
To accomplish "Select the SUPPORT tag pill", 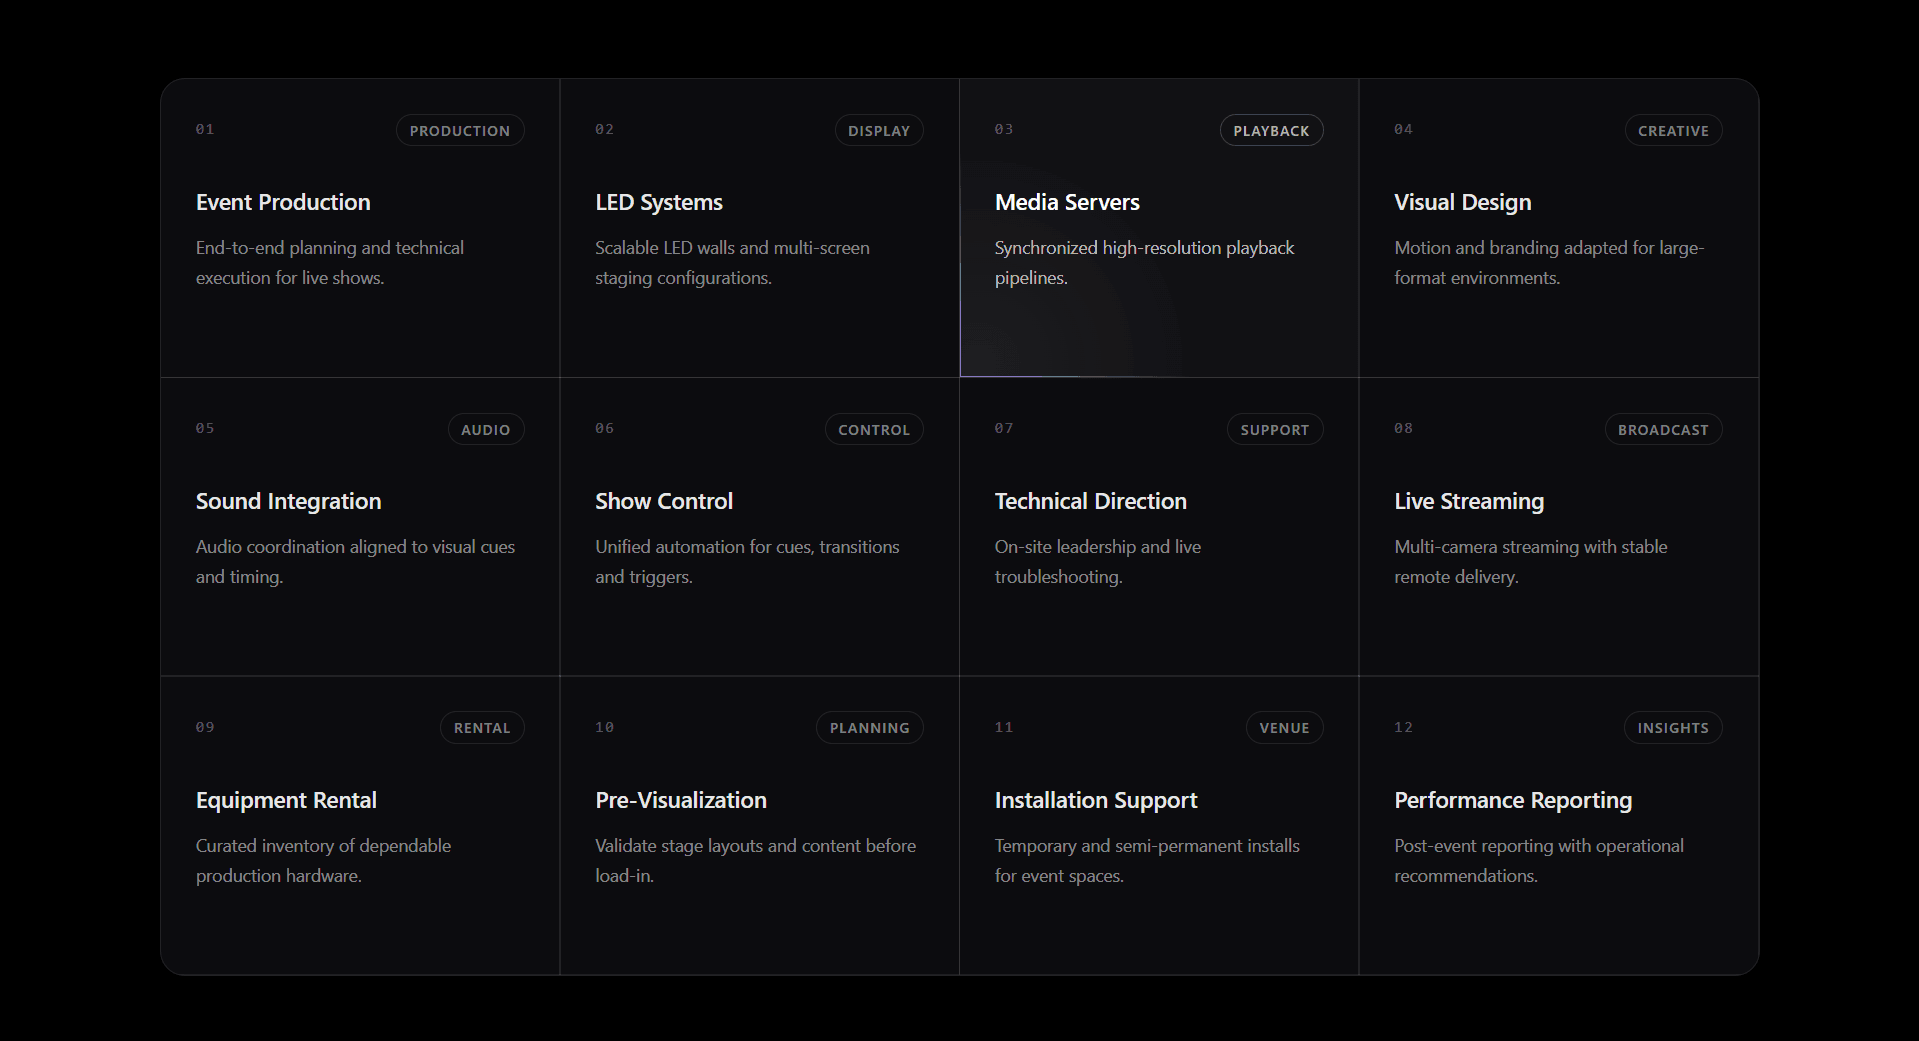I will tap(1275, 430).
